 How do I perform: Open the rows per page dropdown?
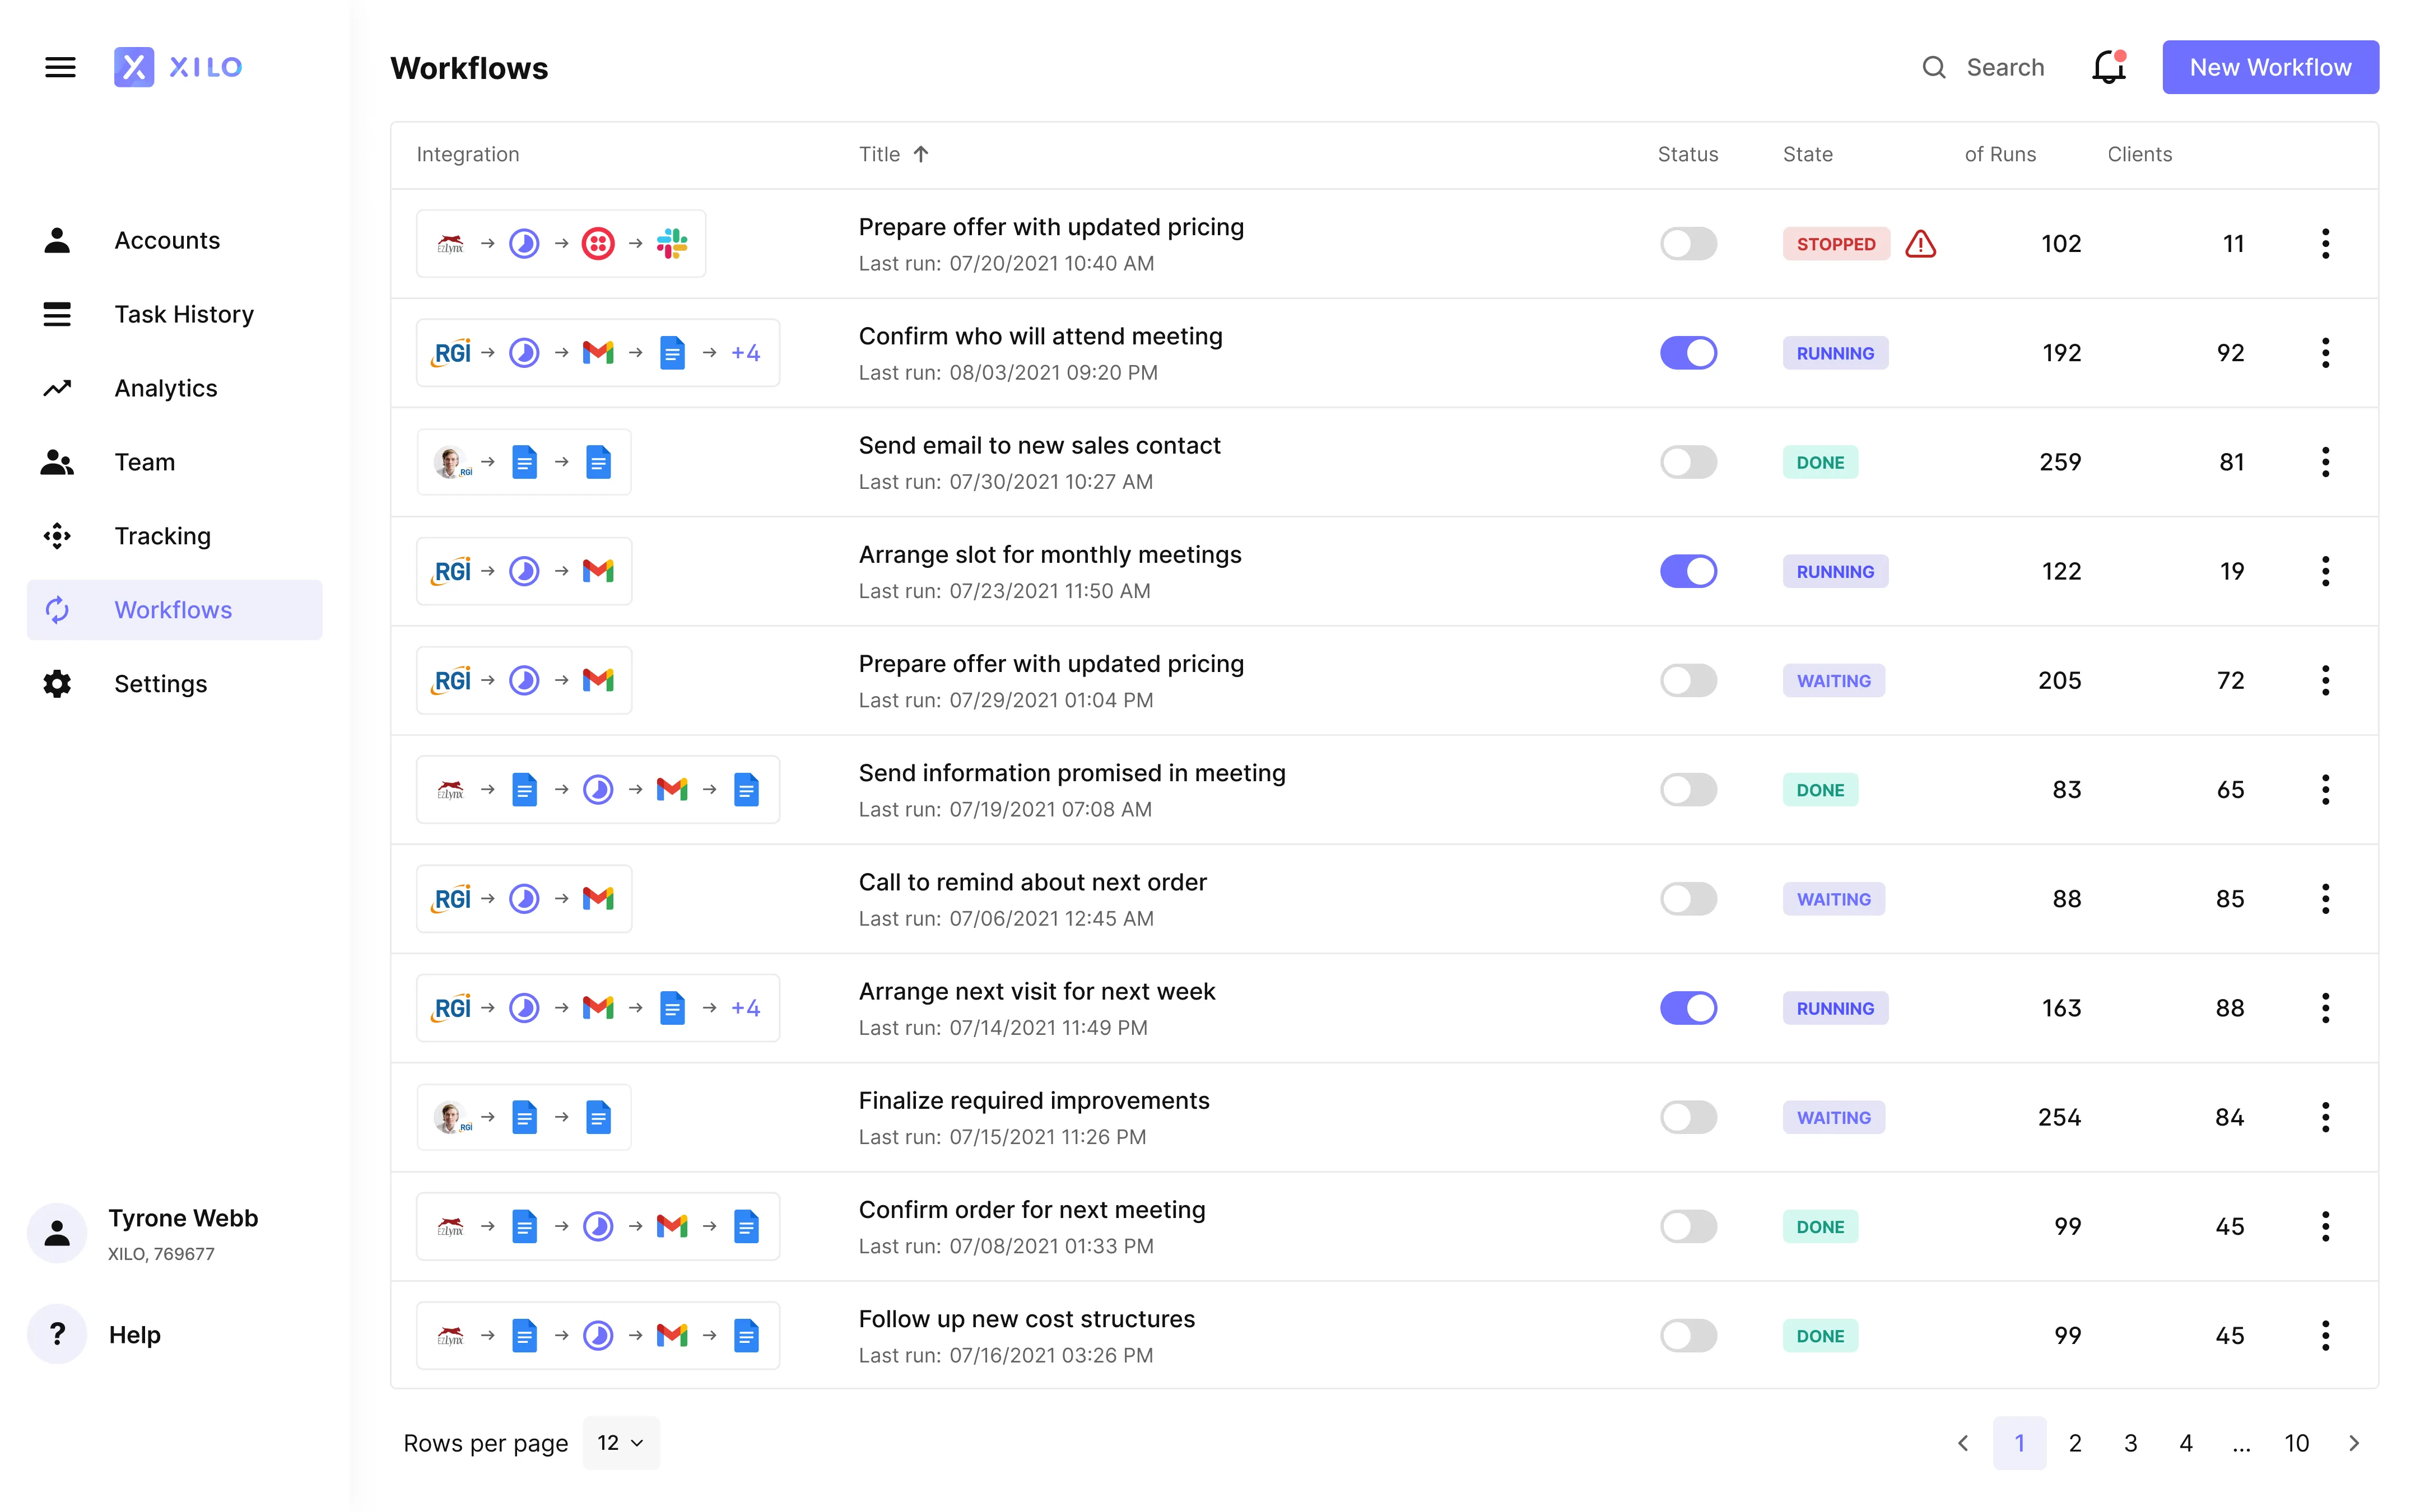621,1443
